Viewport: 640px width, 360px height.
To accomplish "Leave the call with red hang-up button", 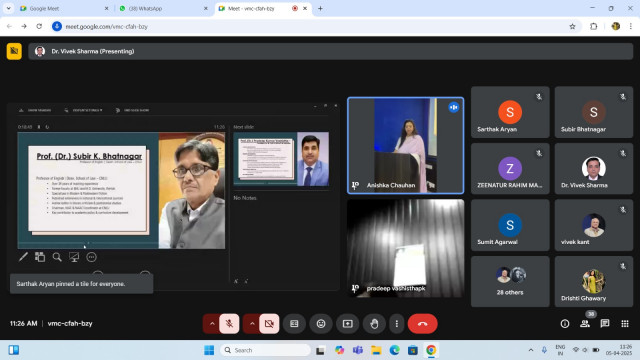I will click(x=422, y=324).
